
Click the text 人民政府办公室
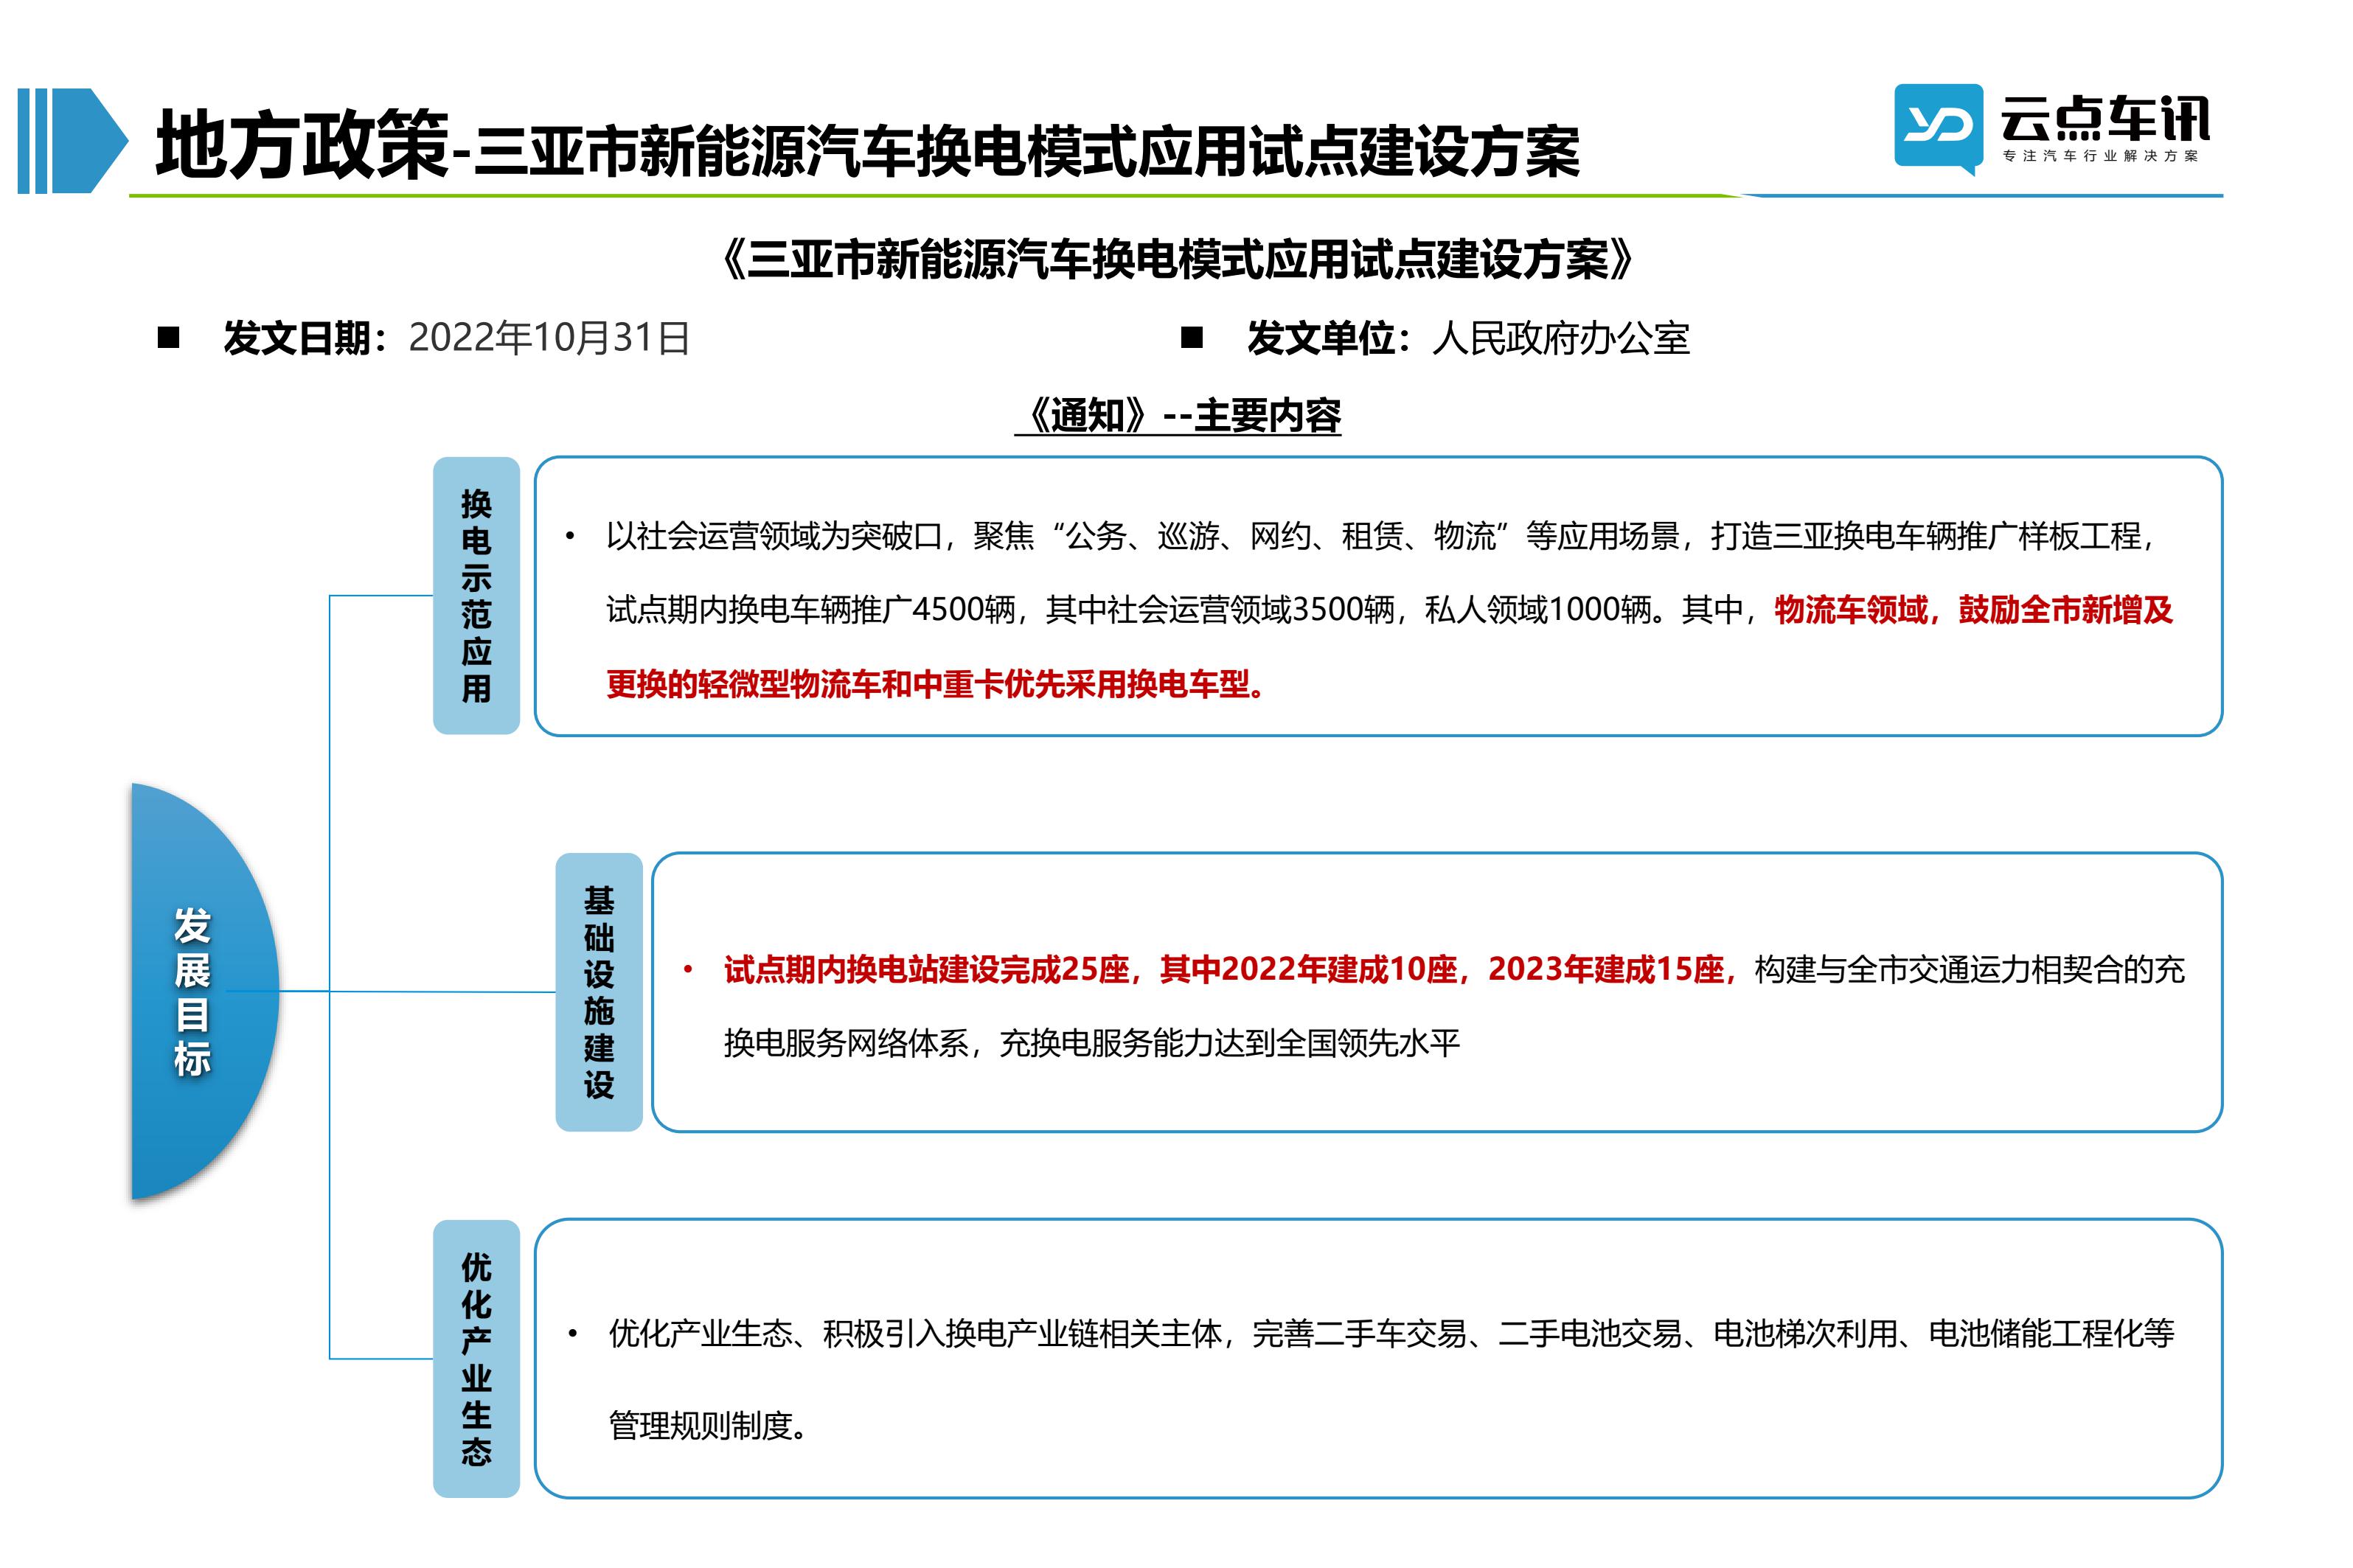(x=1560, y=338)
